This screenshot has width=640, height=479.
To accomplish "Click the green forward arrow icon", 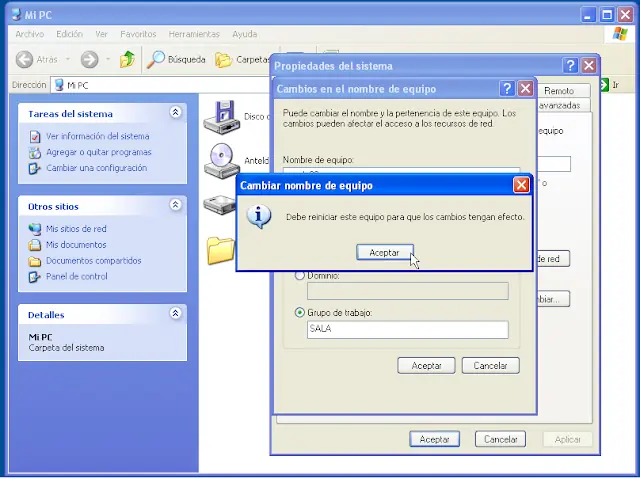I will [x=89, y=59].
